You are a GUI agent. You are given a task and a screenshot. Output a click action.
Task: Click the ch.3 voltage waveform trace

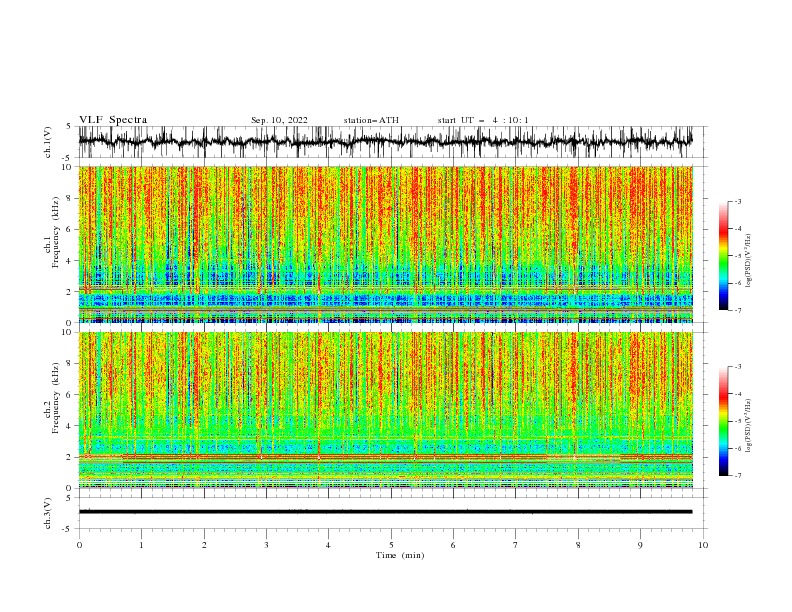coord(386,512)
